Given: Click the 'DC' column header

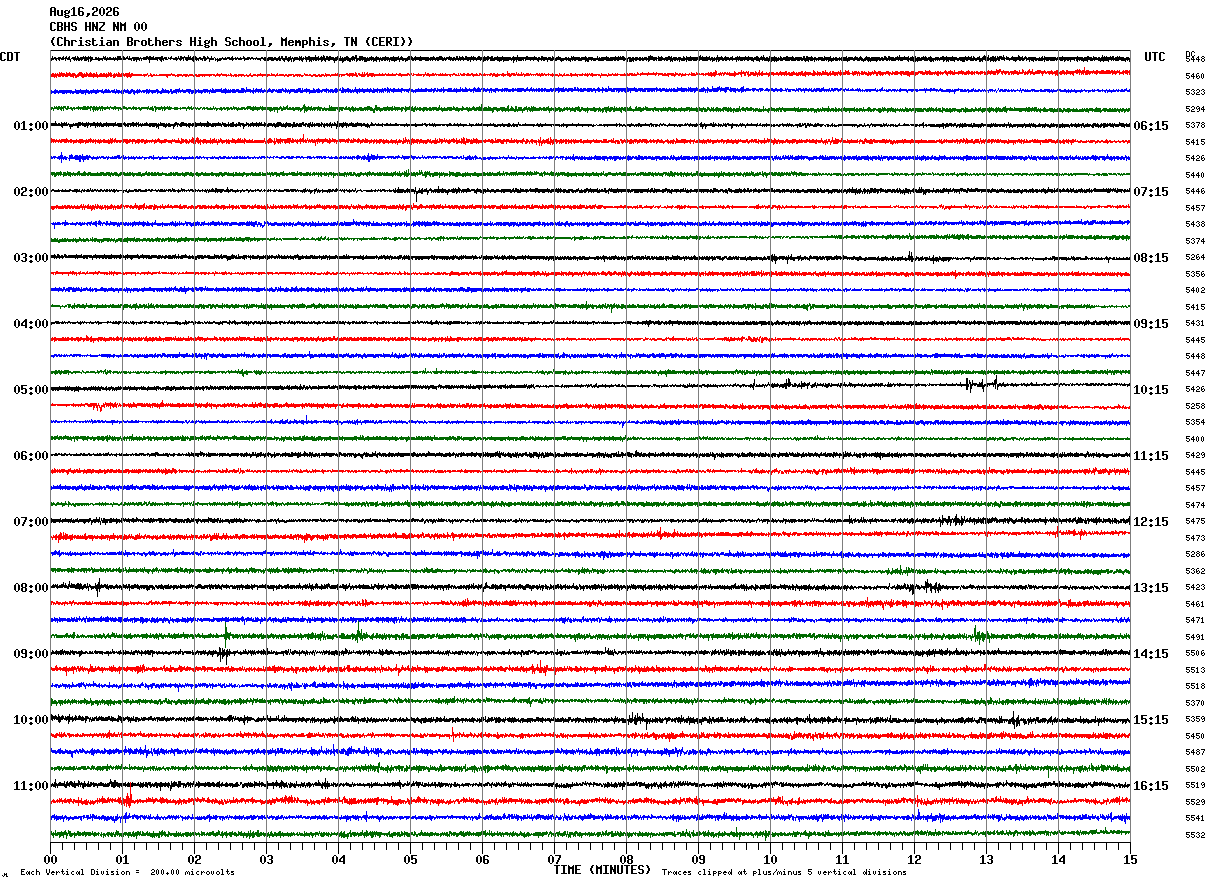Looking at the screenshot, I should click(1190, 54).
